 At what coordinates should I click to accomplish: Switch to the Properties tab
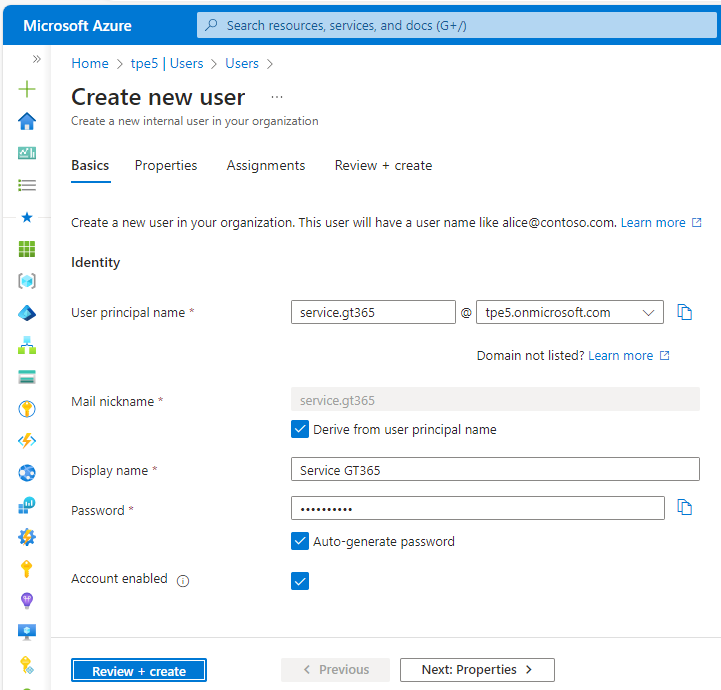166,165
